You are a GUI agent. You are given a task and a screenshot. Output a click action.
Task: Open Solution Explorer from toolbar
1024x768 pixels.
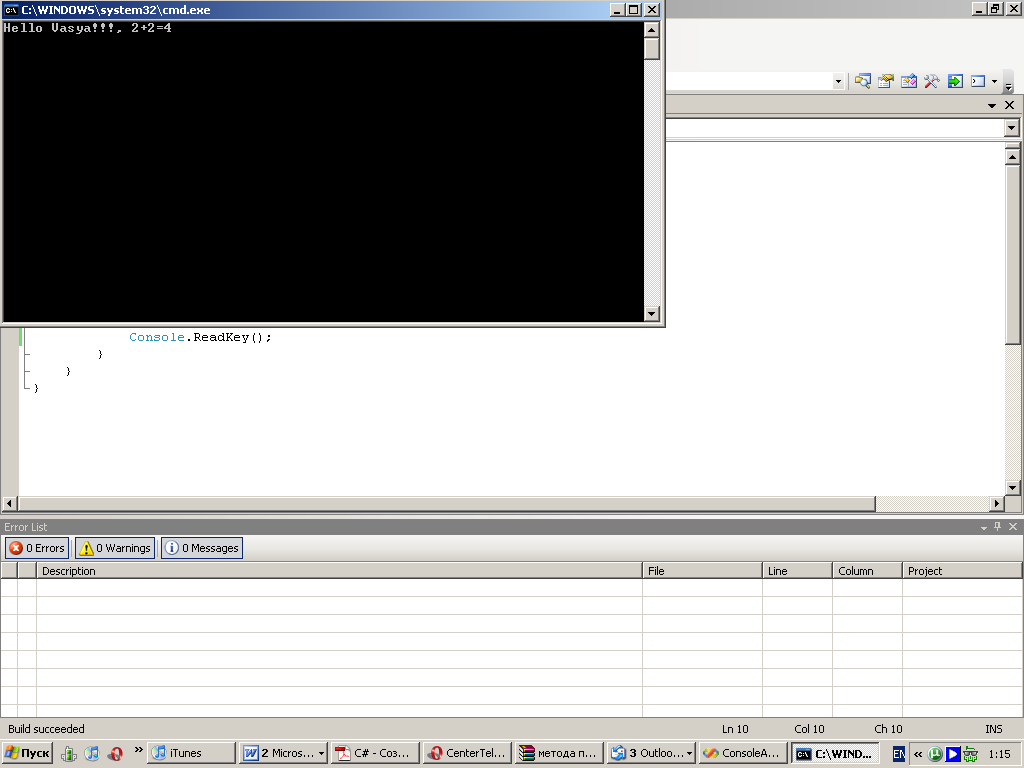click(x=863, y=82)
